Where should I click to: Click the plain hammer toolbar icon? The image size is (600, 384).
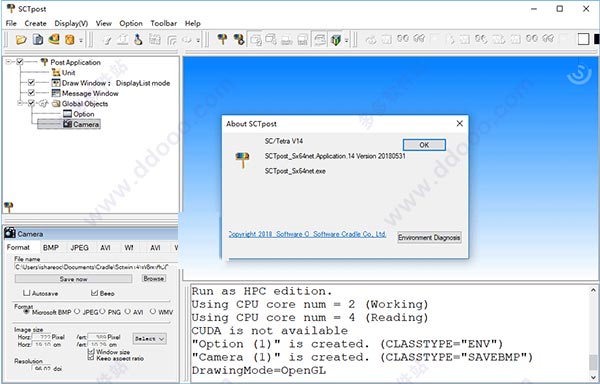pos(222,39)
